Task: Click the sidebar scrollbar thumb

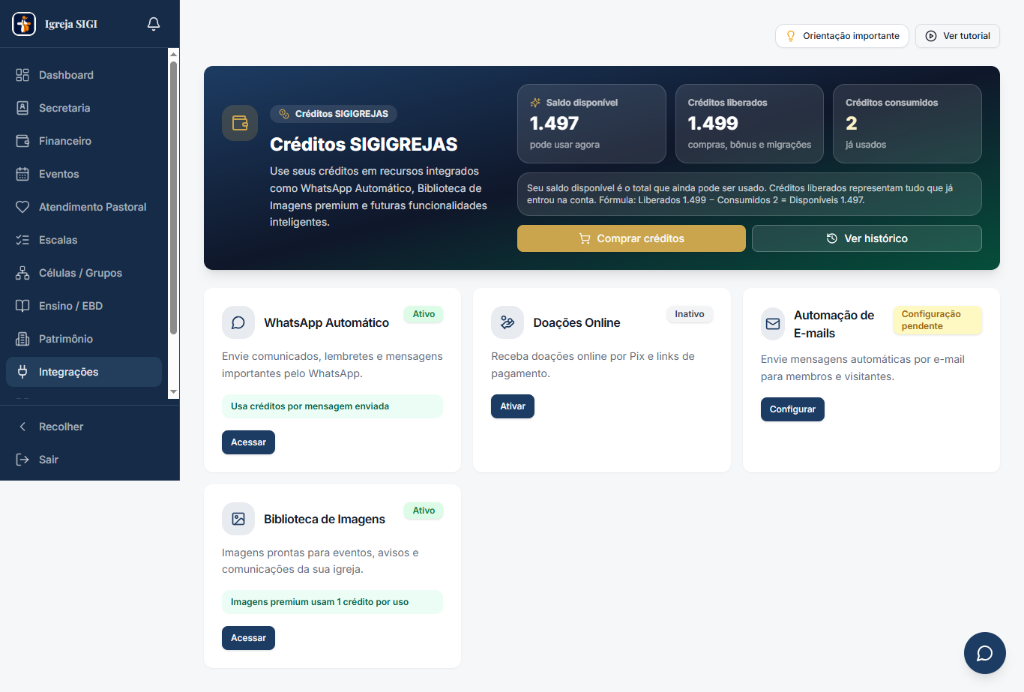Action: pyautogui.click(x=173, y=197)
